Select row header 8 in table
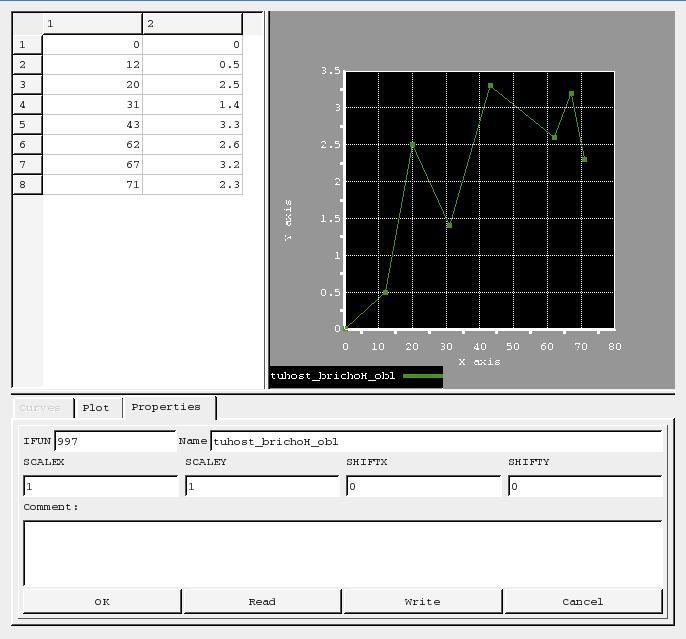This screenshot has height=639, width=686. [x=28, y=185]
